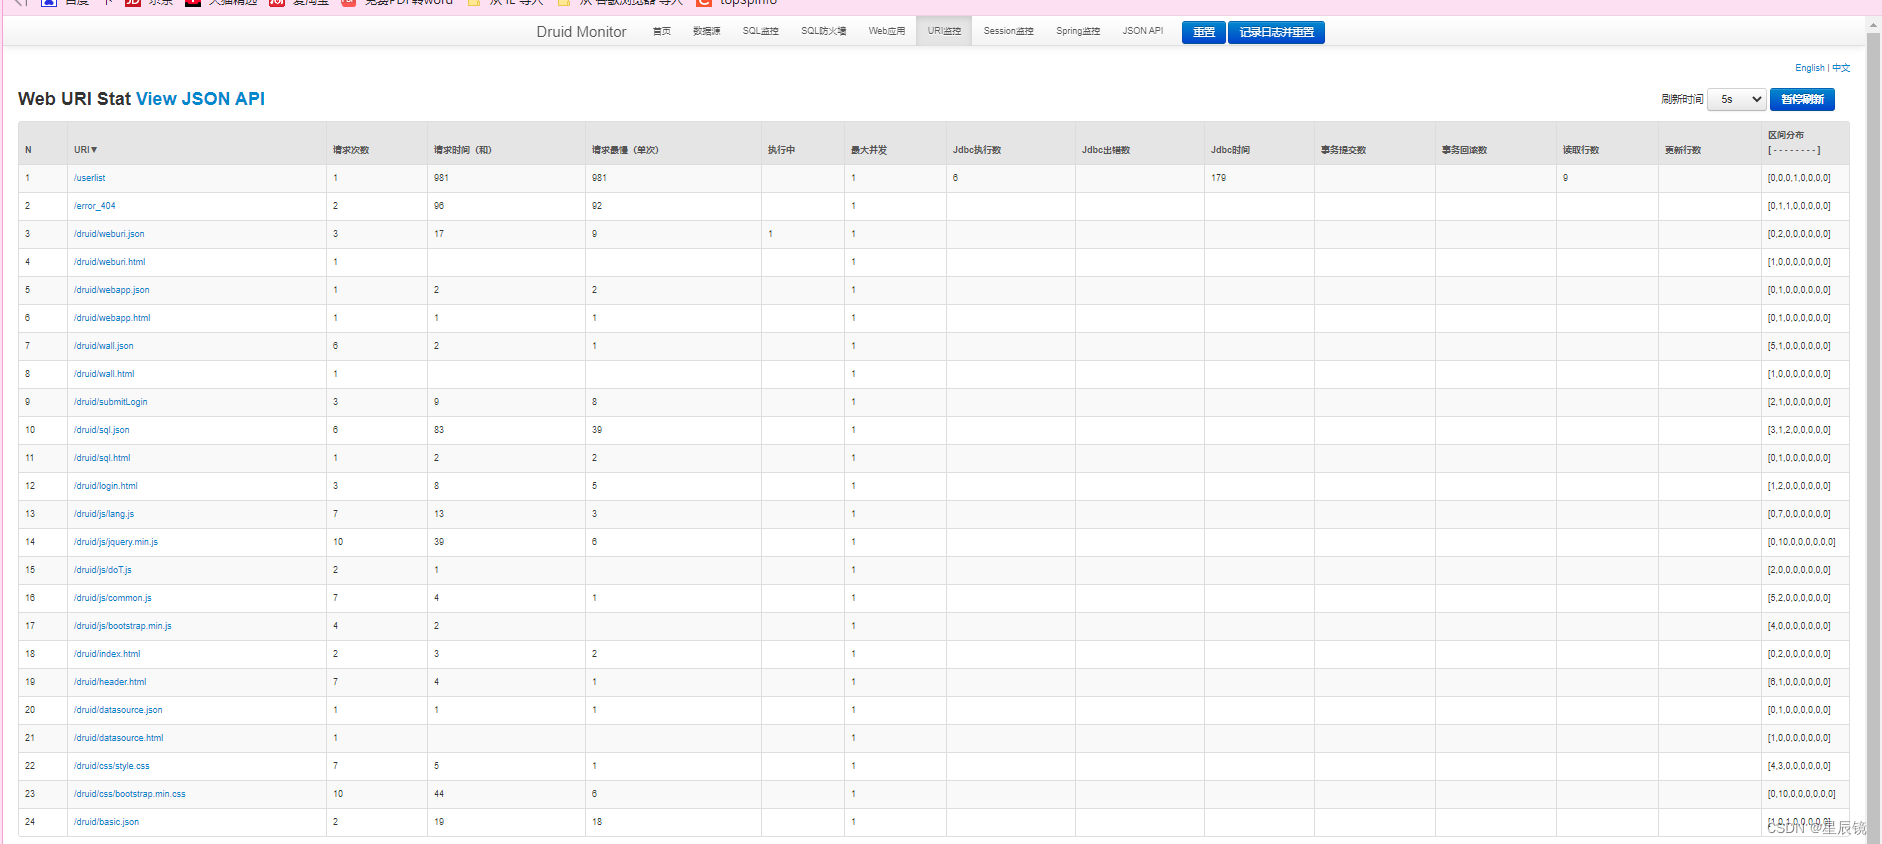Open the /druid/css/bootstrap.min.css link

129,794
